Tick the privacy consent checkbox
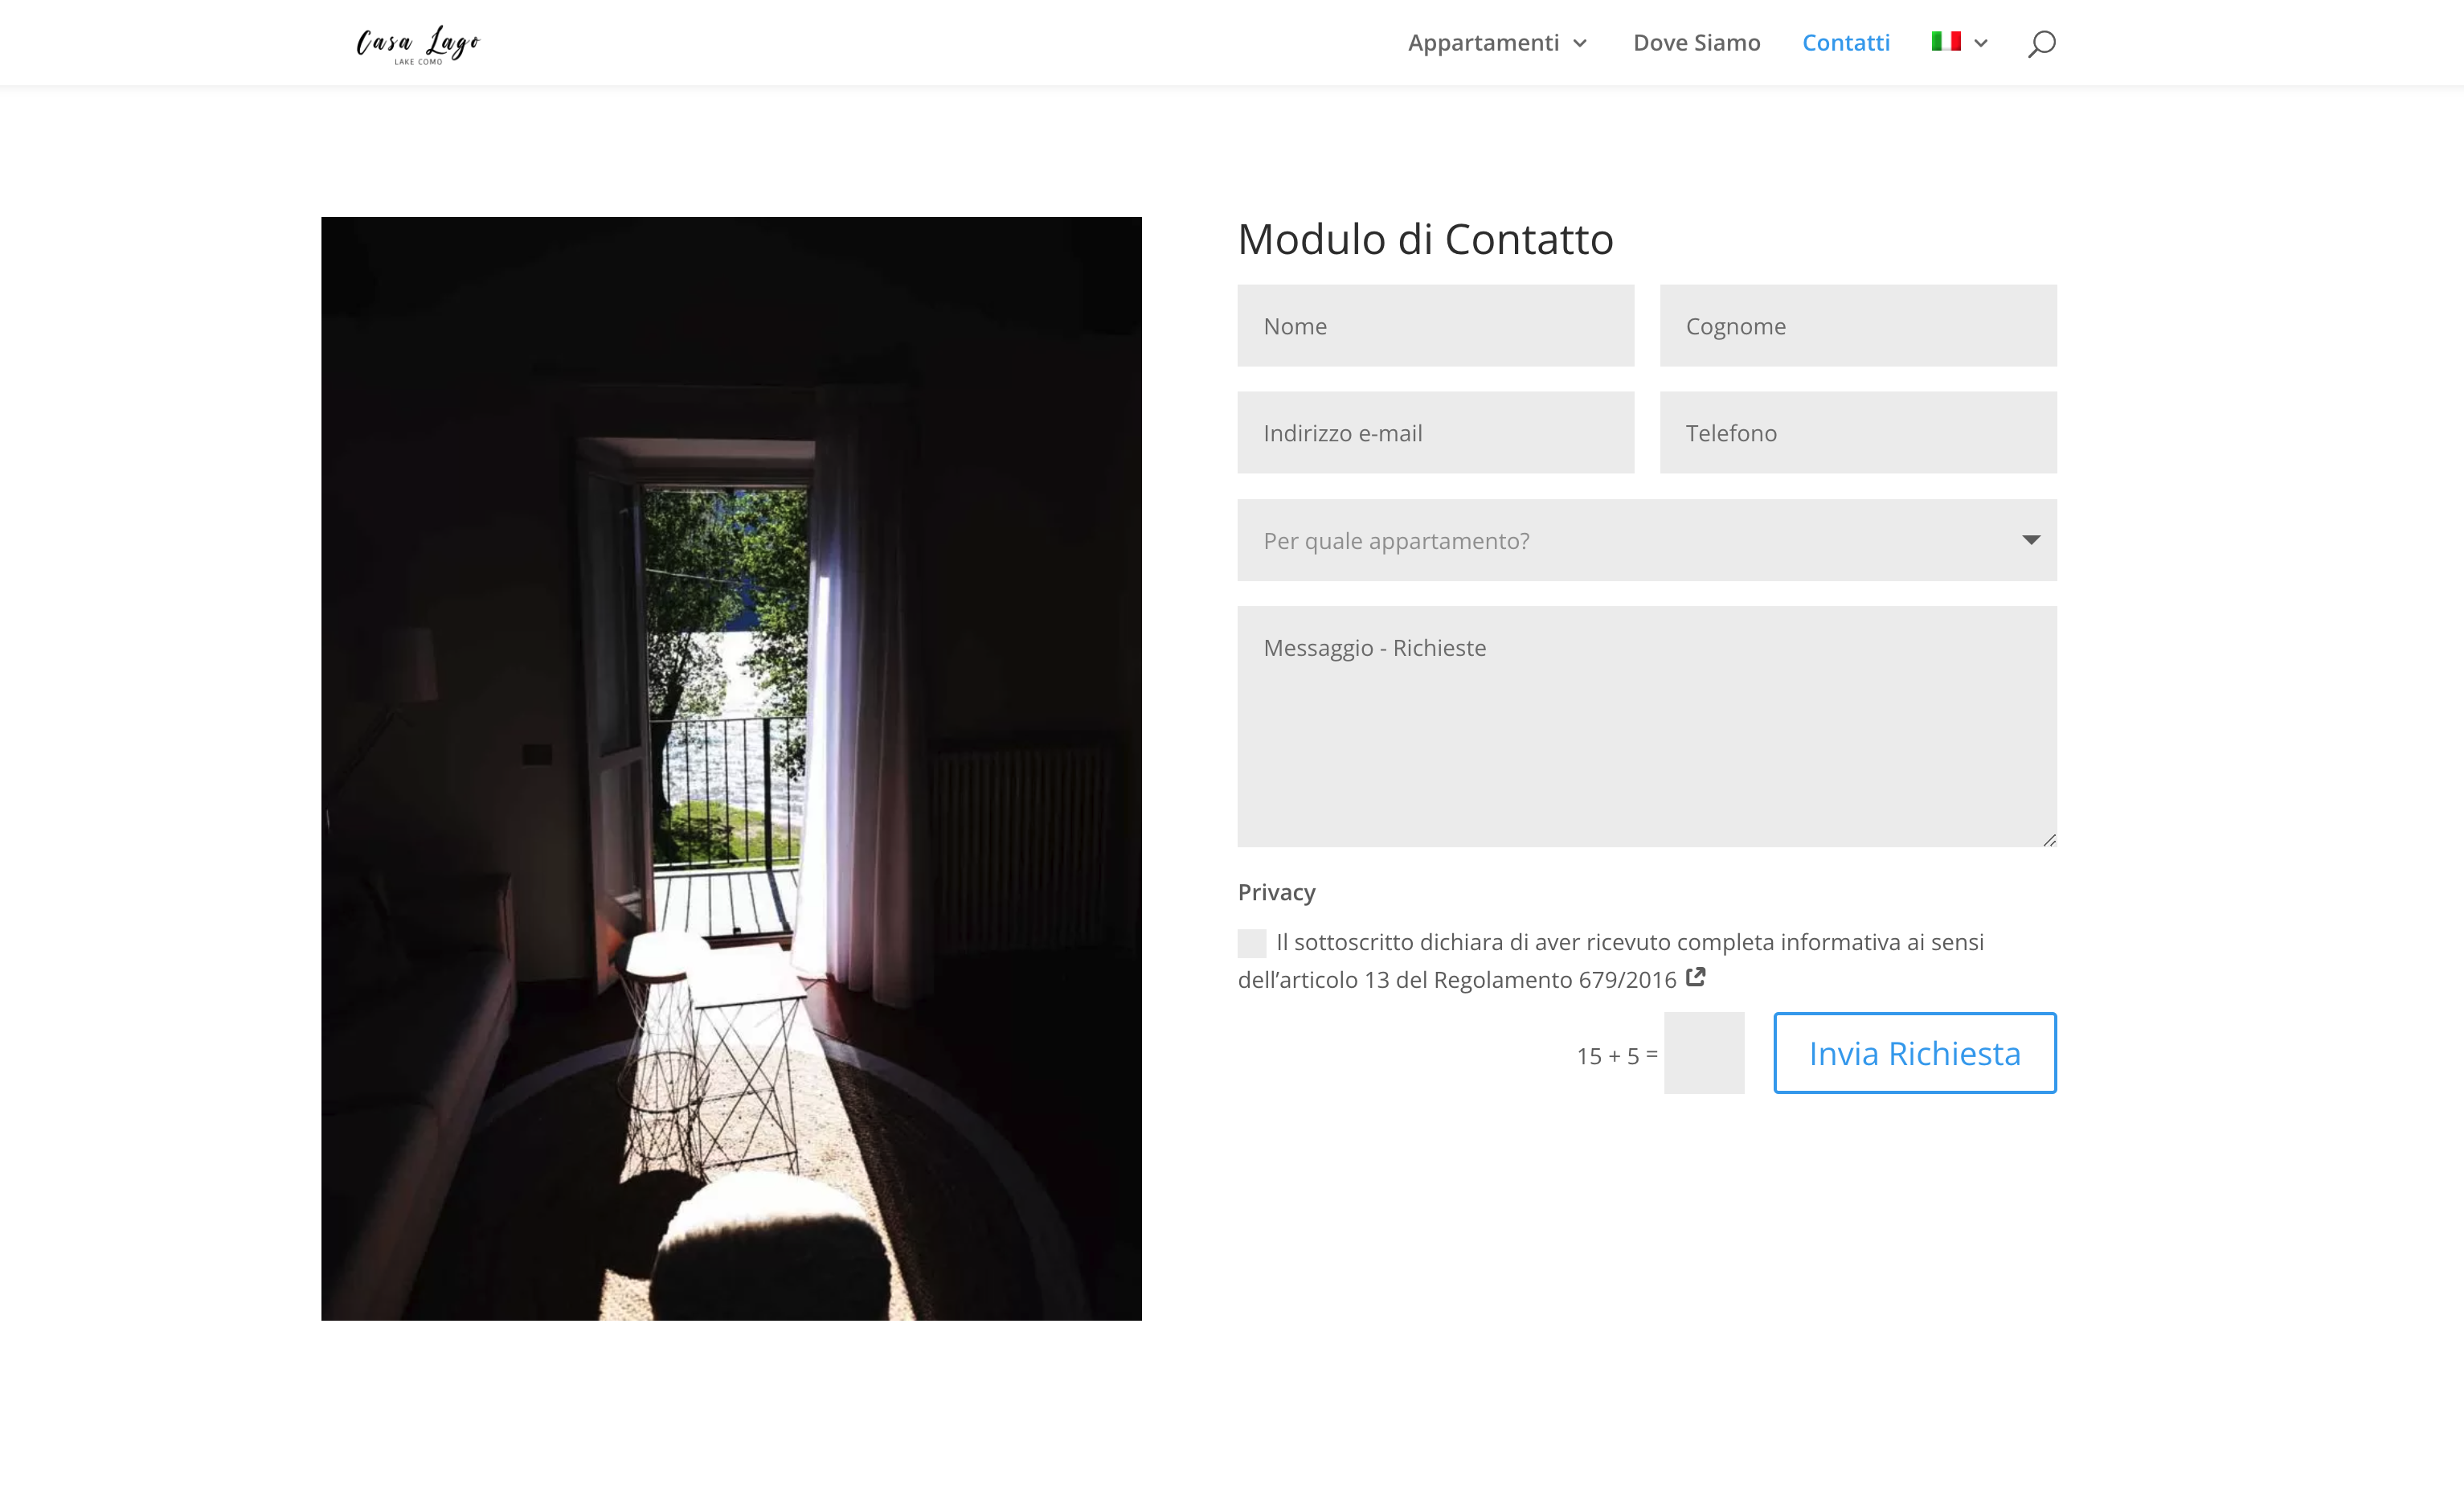This screenshot has width=2464, height=1508. coord(1251,943)
